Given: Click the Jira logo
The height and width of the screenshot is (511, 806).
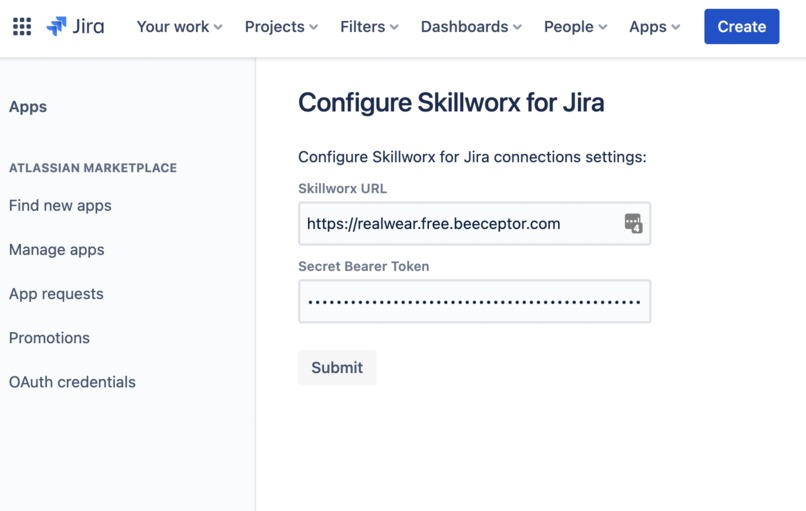Looking at the screenshot, I should [75, 26].
